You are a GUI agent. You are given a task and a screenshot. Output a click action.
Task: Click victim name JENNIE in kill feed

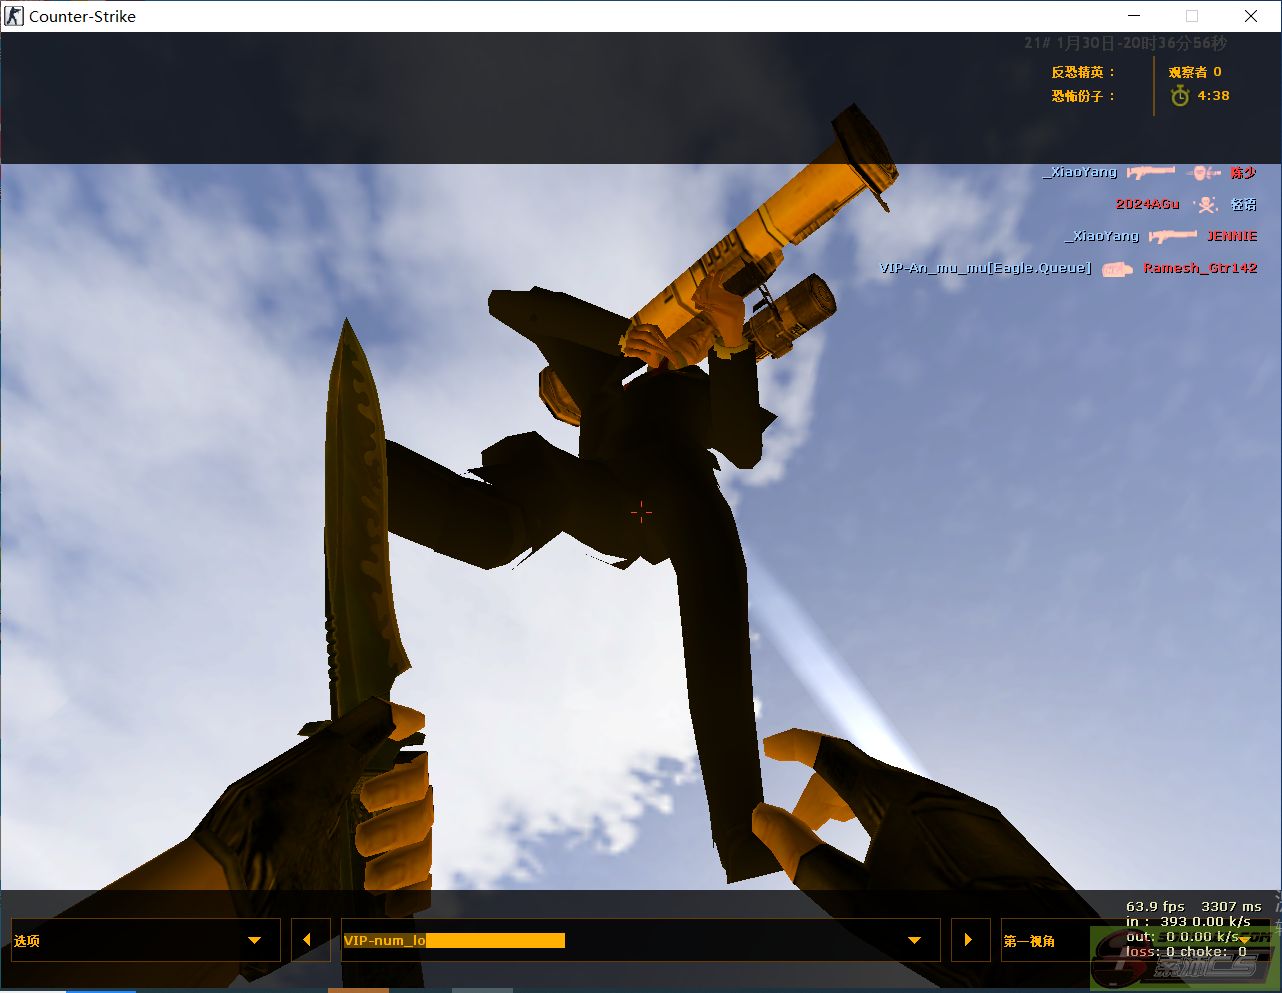[x=1232, y=236]
